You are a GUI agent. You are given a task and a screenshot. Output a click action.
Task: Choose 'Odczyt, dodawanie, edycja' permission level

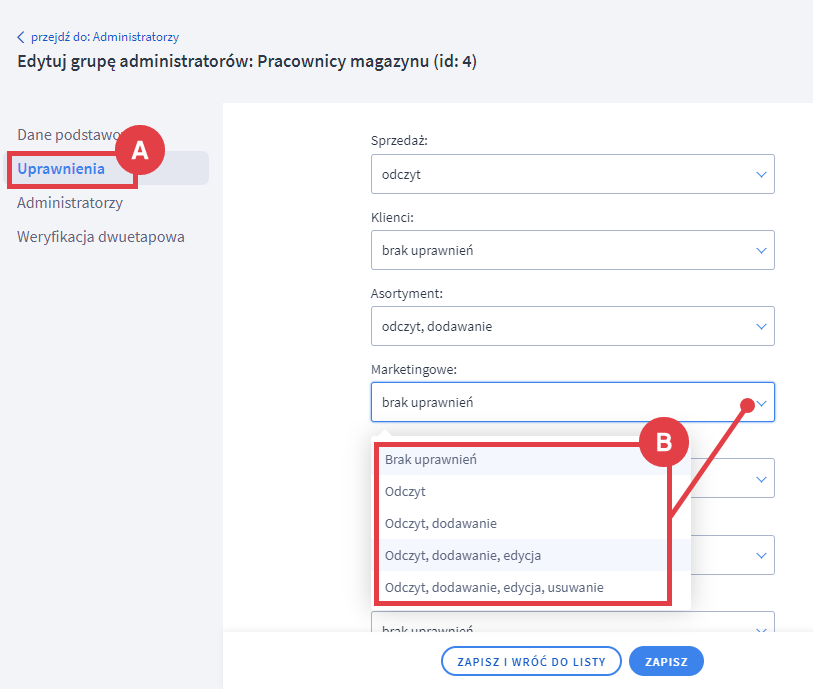[x=463, y=555]
